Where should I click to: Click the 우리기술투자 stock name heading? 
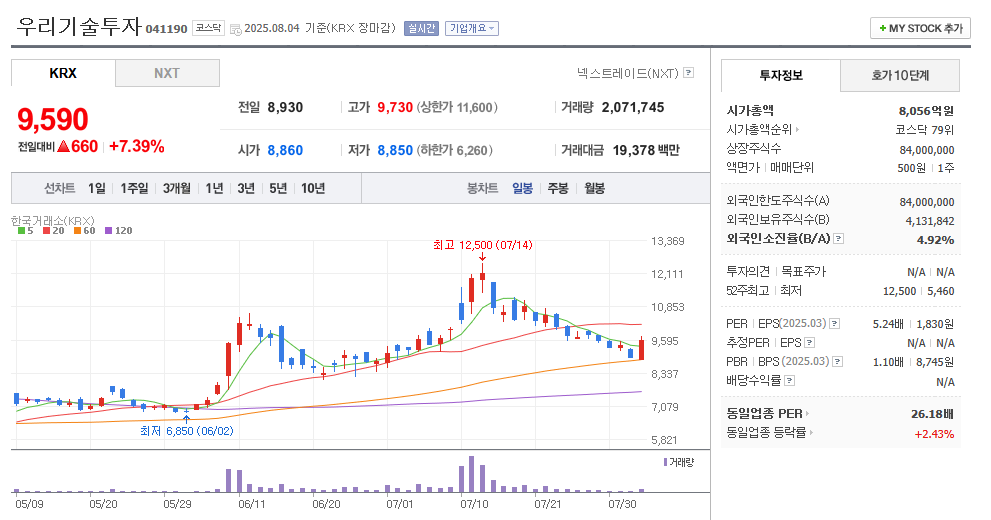coord(78,27)
